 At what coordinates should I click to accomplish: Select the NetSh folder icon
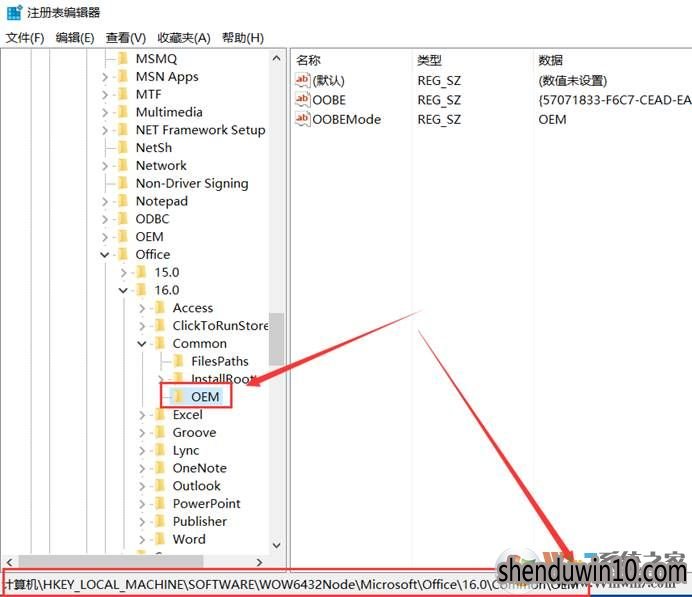(123, 147)
